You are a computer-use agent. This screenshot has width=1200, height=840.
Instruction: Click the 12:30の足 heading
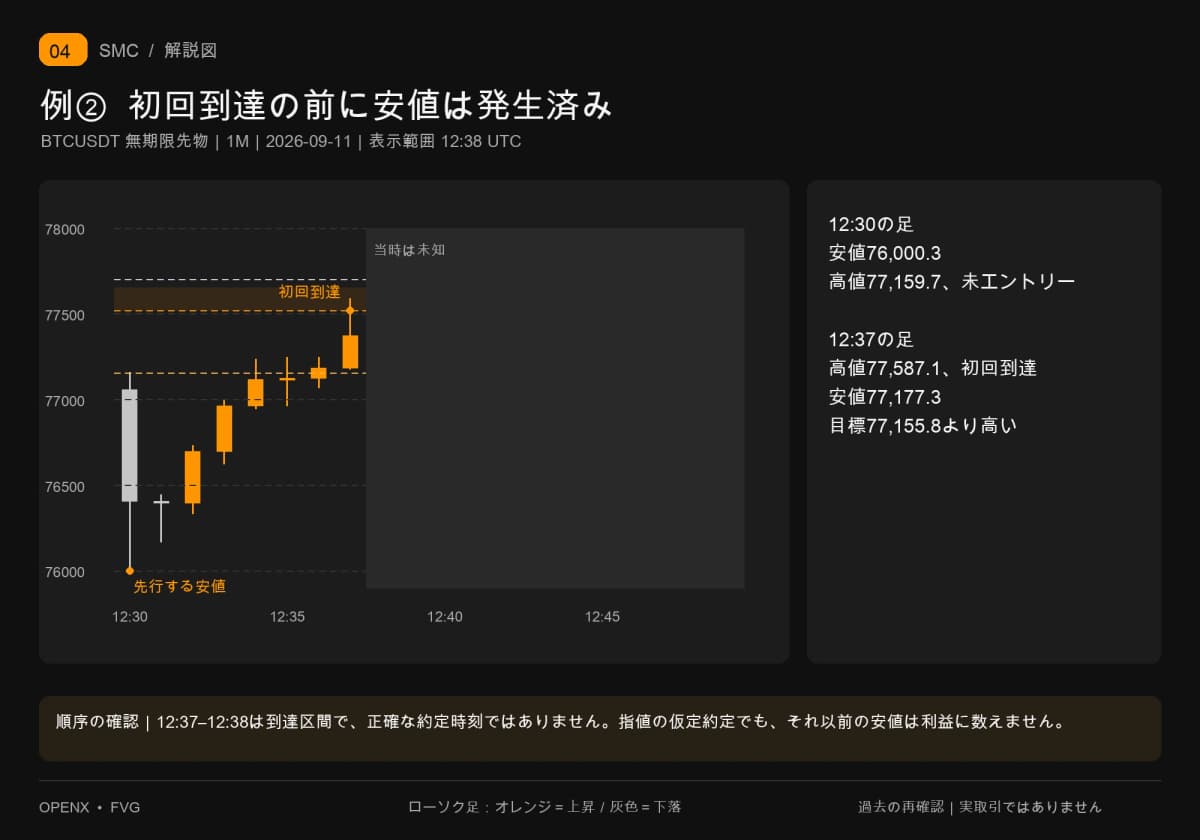click(x=871, y=225)
